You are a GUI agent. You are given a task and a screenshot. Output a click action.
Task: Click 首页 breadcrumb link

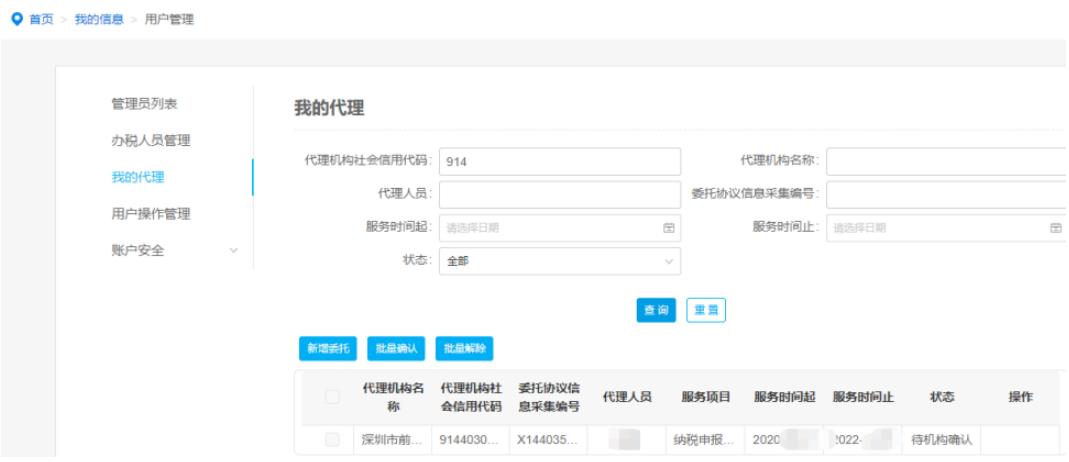pos(41,20)
